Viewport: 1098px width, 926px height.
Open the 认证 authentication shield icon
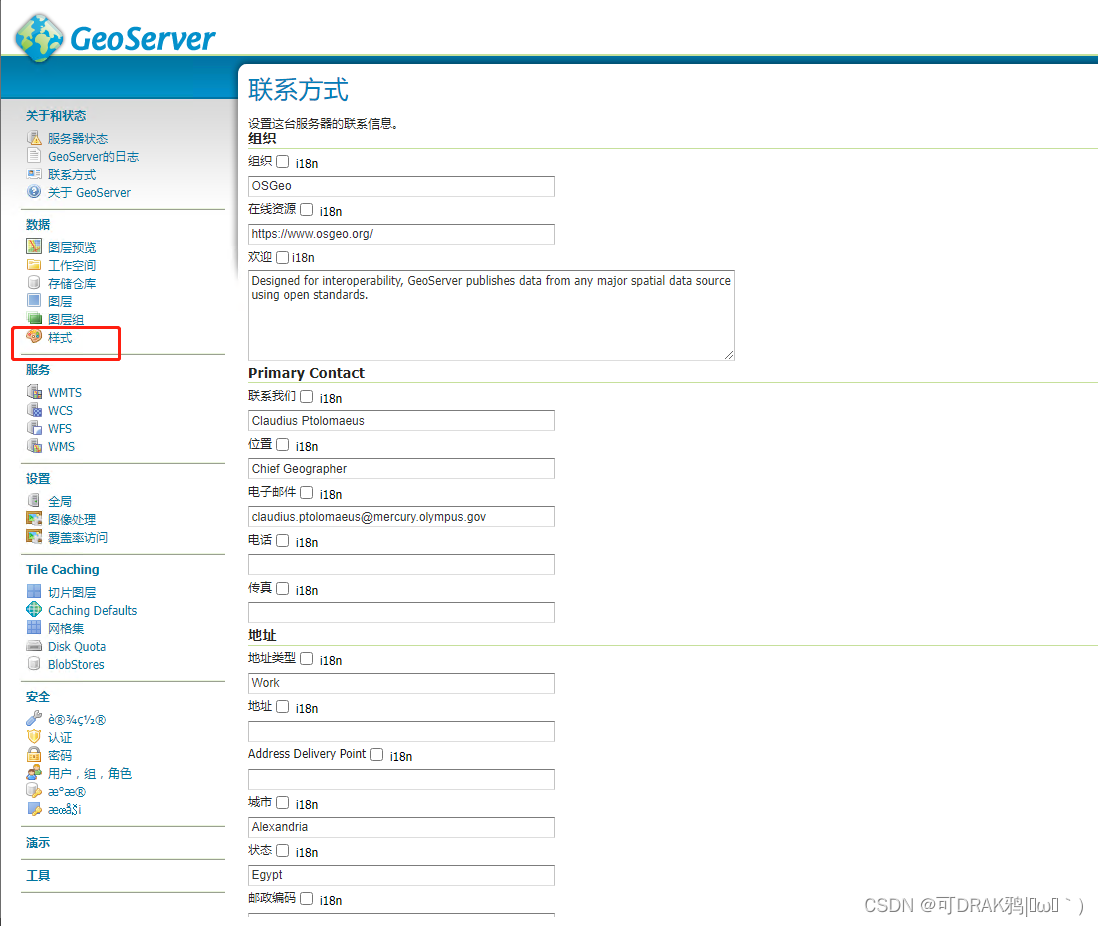point(34,737)
